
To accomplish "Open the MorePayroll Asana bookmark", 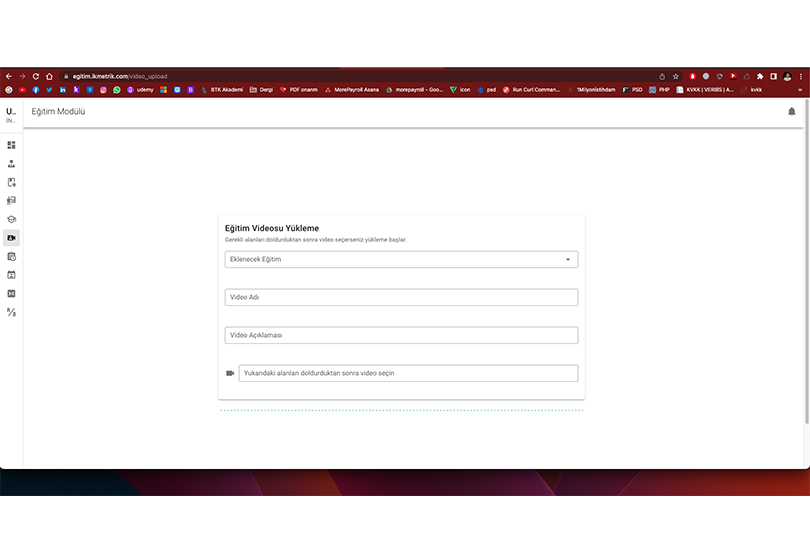I will (x=352, y=90).
